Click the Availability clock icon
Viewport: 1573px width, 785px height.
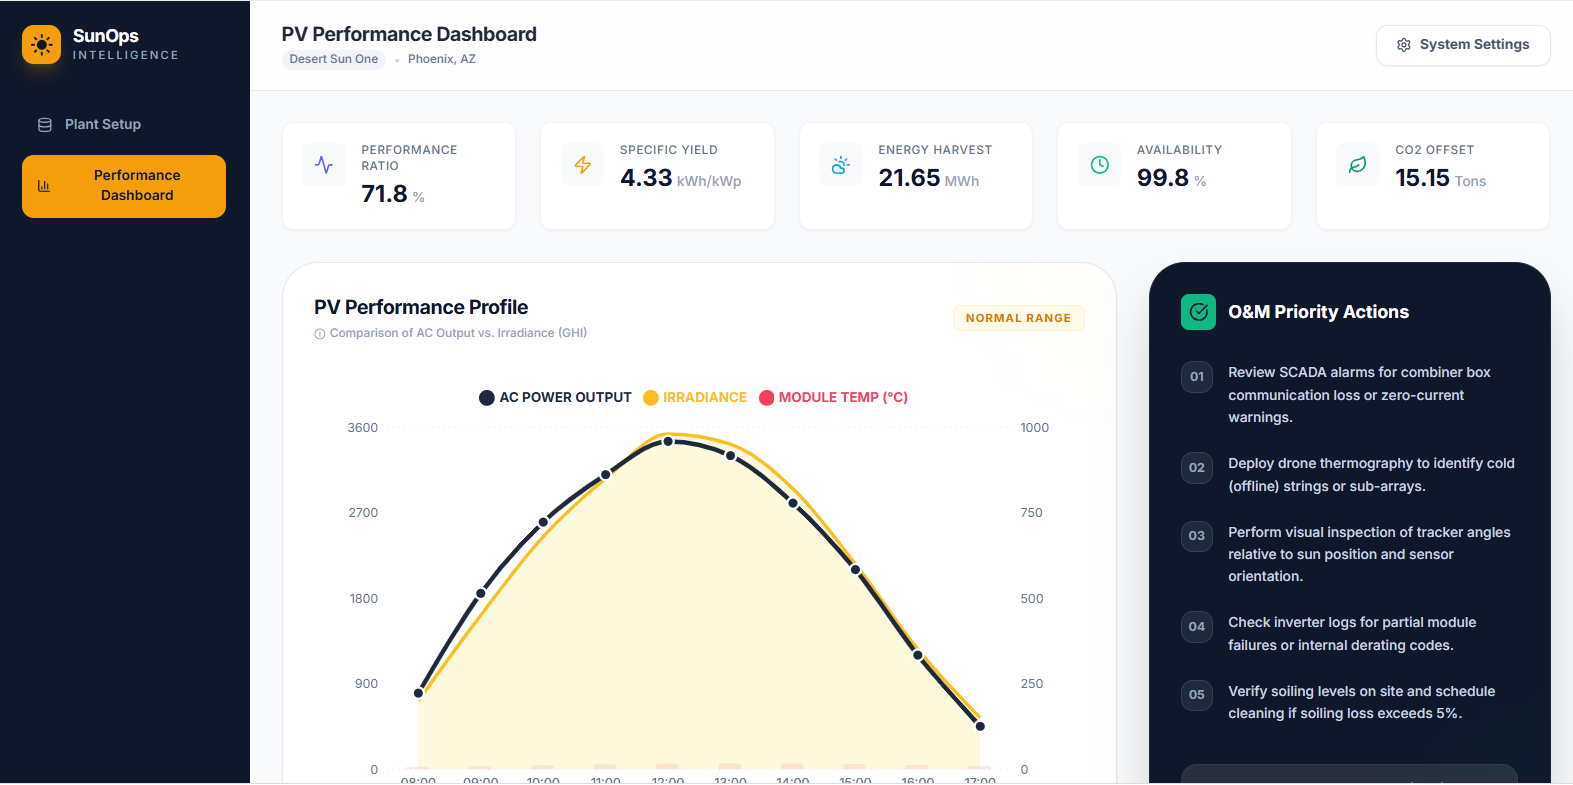(x=1099, y=165)
